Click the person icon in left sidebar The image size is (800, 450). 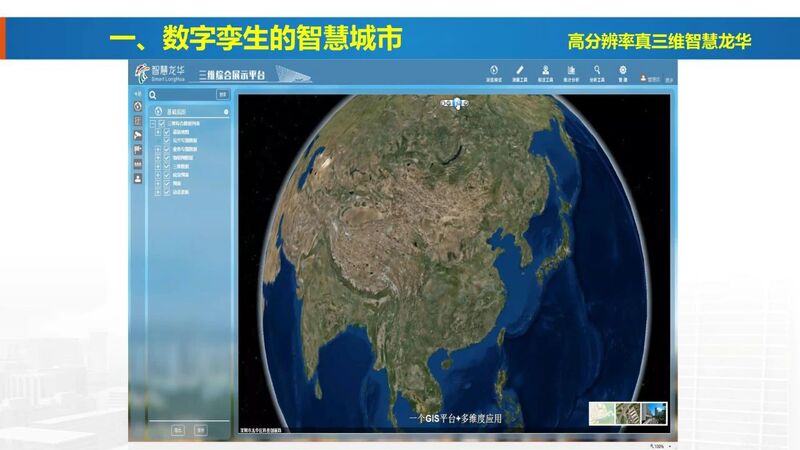pos(138,177)
